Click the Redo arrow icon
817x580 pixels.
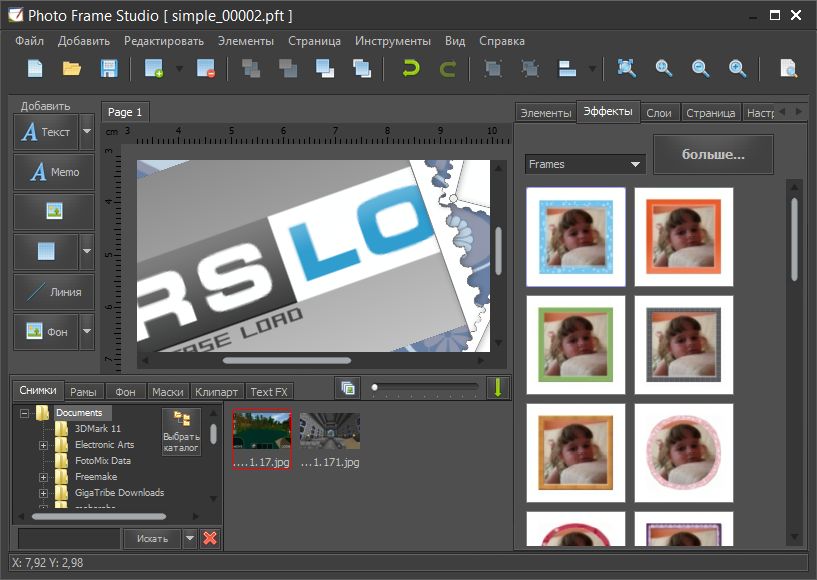point(448,69)
